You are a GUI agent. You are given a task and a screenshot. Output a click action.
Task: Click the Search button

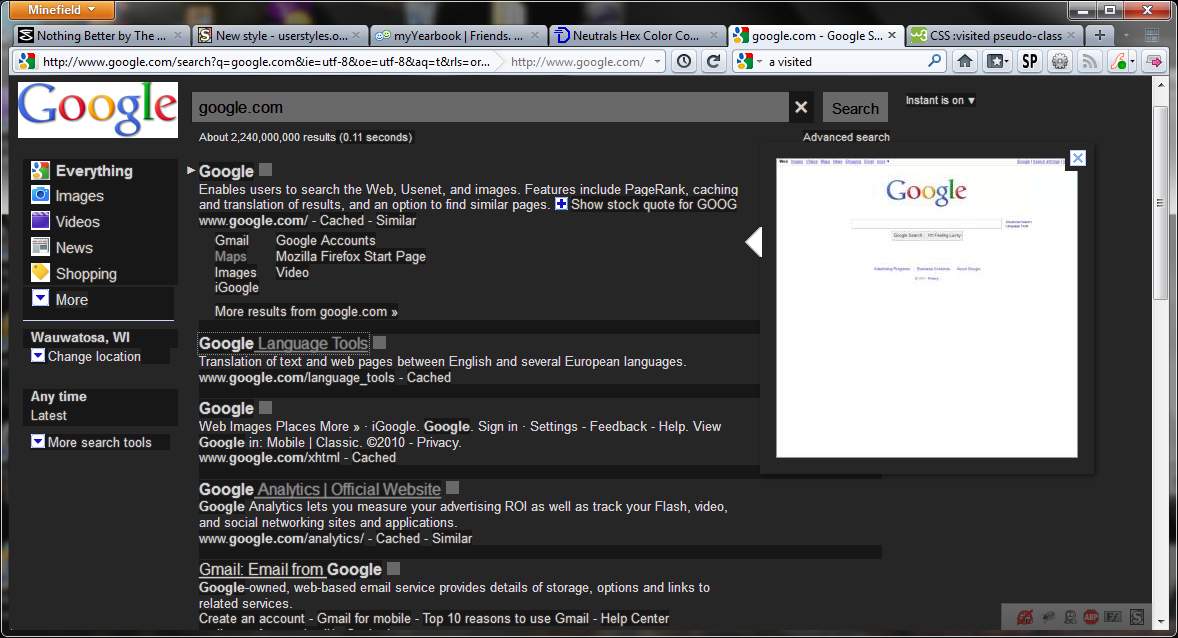point(855,108)
